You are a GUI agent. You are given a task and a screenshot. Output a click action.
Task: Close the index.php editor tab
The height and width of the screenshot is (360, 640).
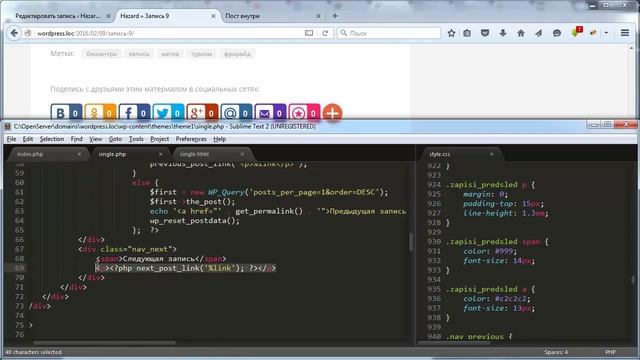(79, 154)
